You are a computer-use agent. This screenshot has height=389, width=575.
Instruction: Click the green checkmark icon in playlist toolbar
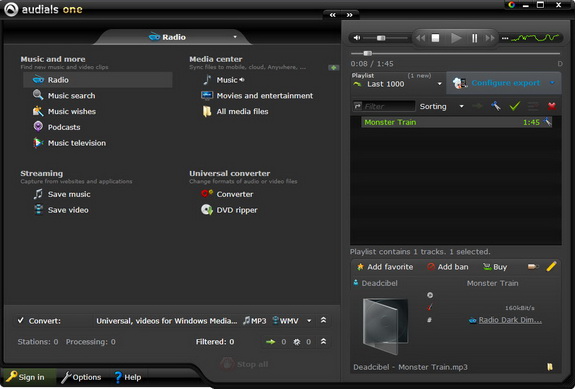[x=515, y=106]
